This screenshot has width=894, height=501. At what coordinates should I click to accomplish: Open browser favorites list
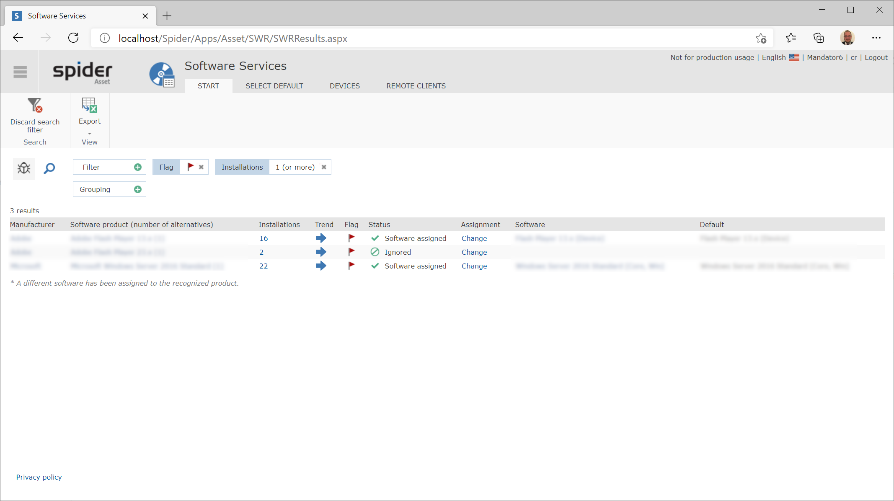pyautogui.click(x=790, y=38)
